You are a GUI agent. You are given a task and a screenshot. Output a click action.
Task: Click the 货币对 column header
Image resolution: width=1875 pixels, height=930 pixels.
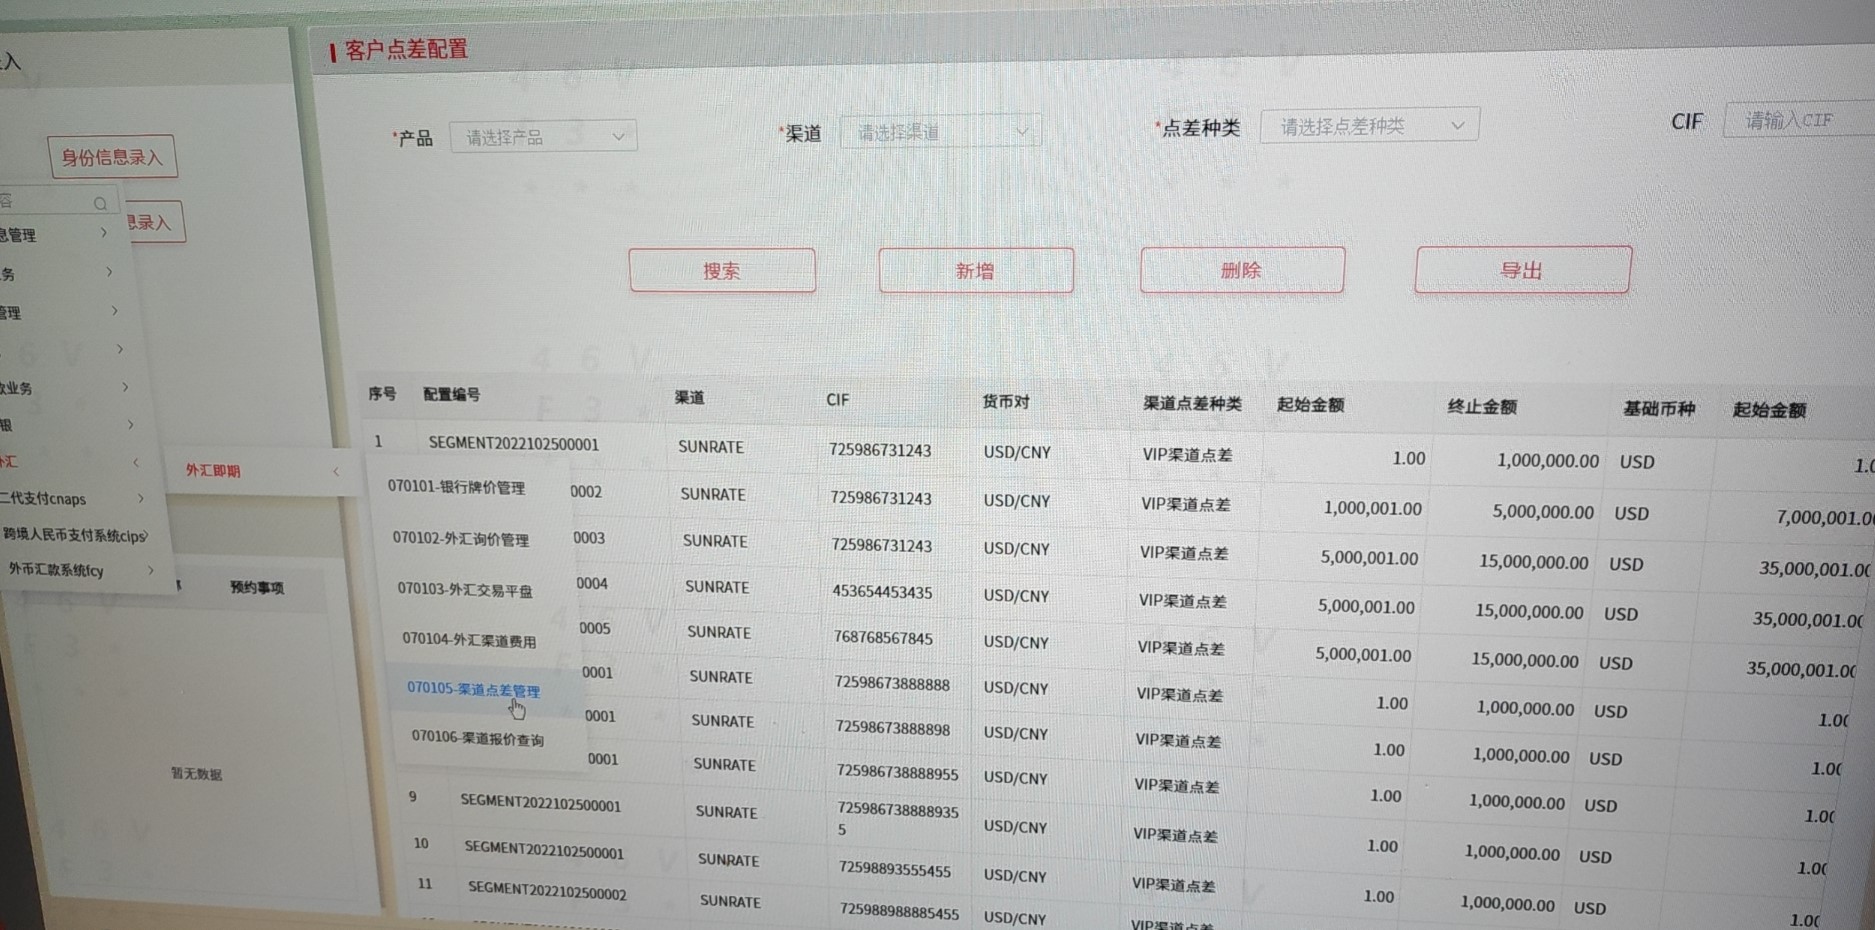[1005, 401]
